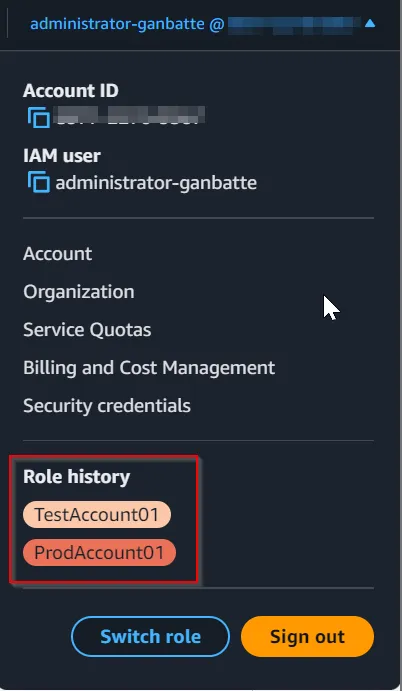Screen dimensions: 402x691
Task: Click the Role history heading
Action: [x=77, y=476]
